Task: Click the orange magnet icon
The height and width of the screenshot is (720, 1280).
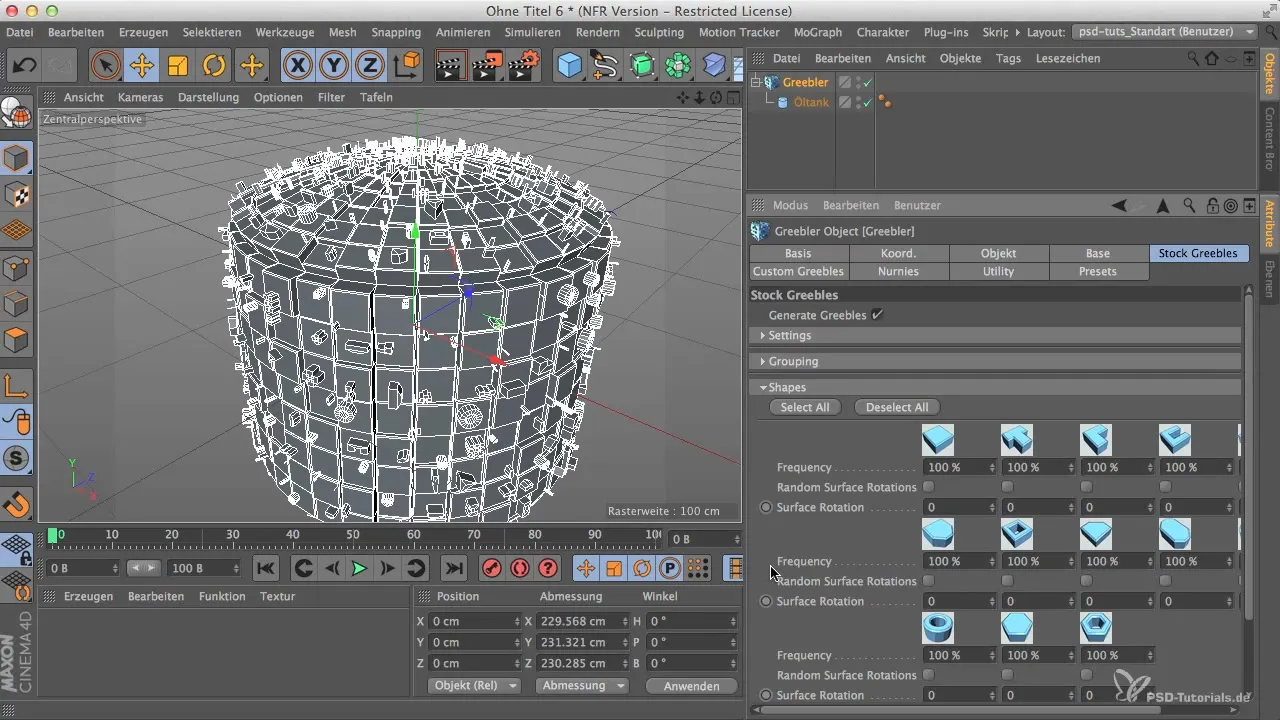Action: tap(17, 505)
